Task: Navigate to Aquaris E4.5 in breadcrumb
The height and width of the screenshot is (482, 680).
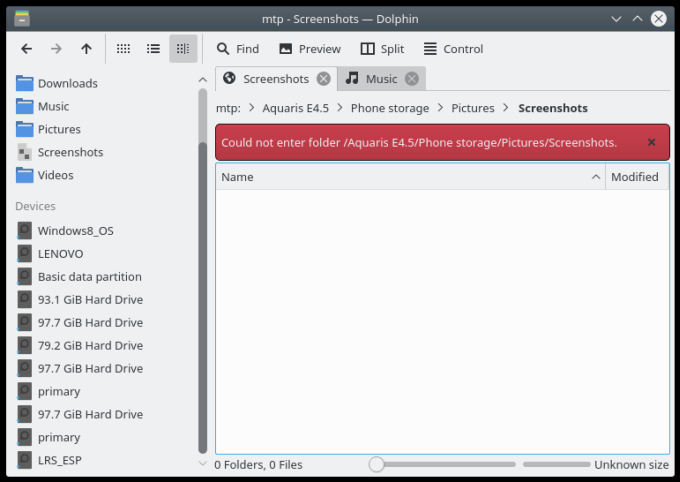Action: coord(295,108)
